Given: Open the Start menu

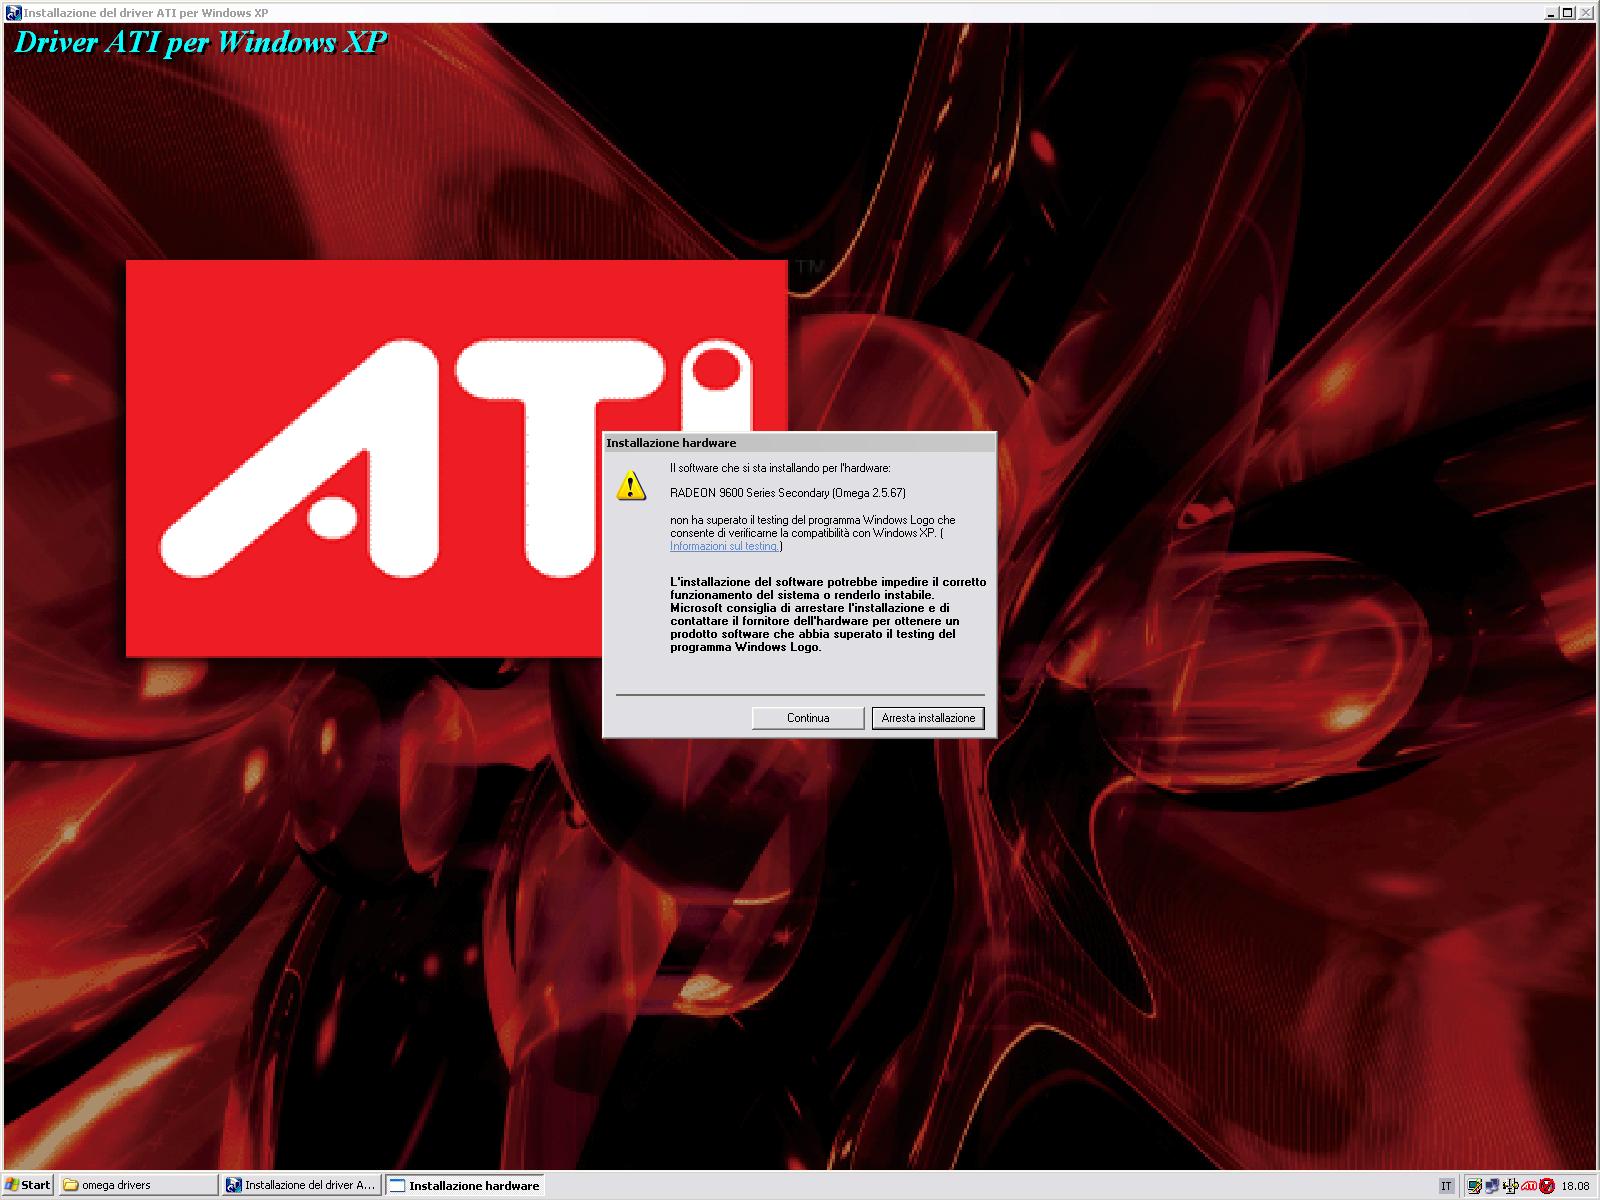Looking at the screenshot, I should pyautogui.click(x=27, y=1185).
